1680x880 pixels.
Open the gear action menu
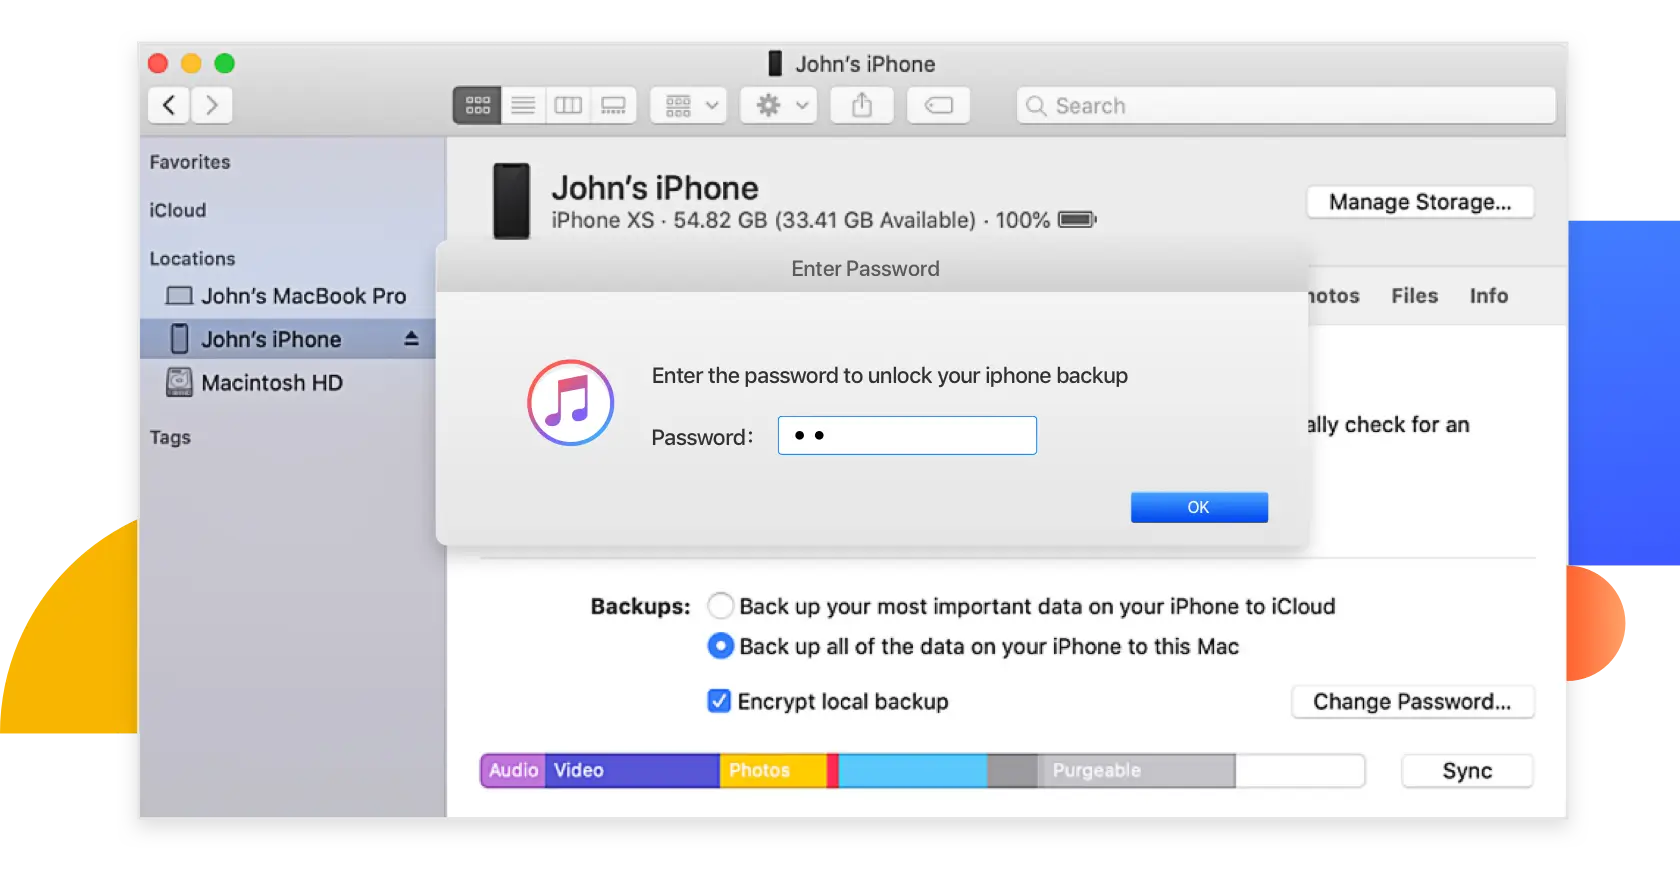click(779, 105)
